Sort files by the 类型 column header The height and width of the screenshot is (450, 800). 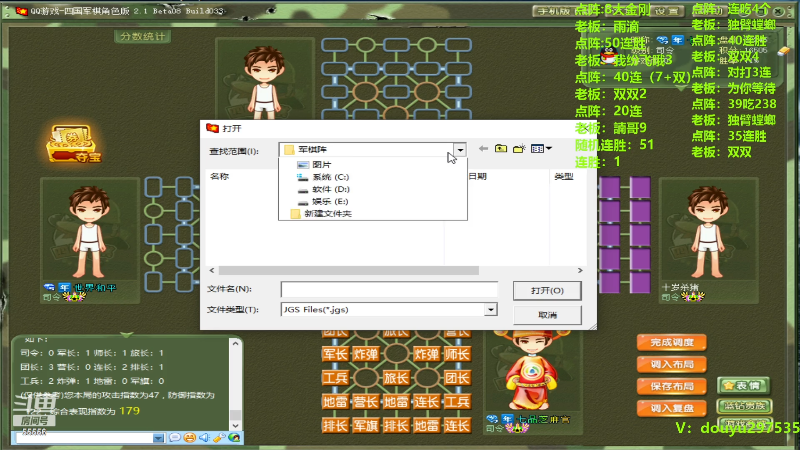(564, 176)
